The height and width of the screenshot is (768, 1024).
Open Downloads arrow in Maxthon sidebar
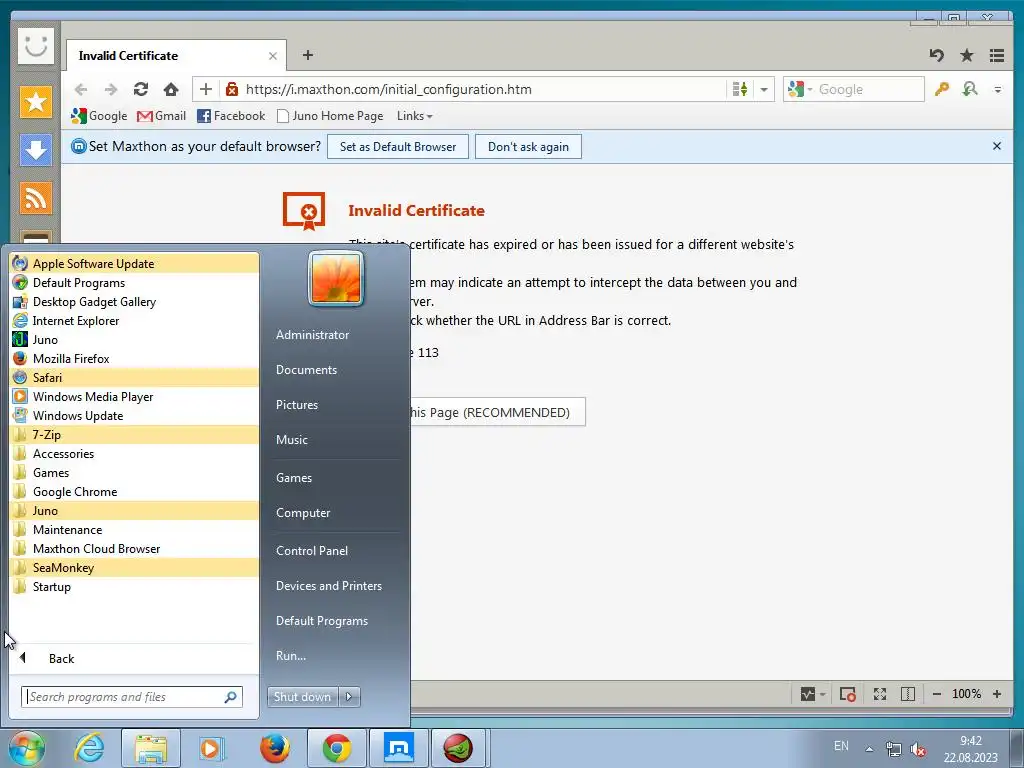[x=35, y=150]
